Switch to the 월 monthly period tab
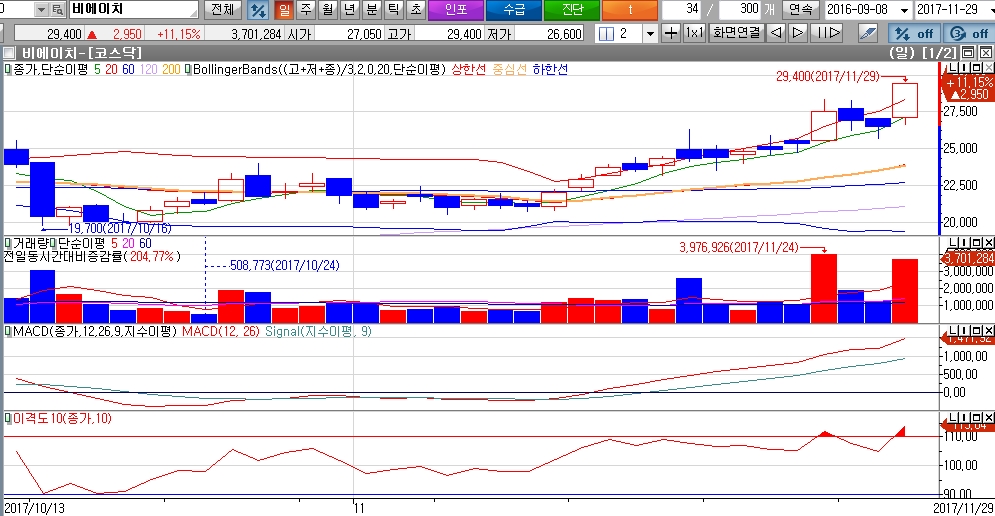This screenshot has height=516, width=995. pyautogui.click(x=327, y=10)
